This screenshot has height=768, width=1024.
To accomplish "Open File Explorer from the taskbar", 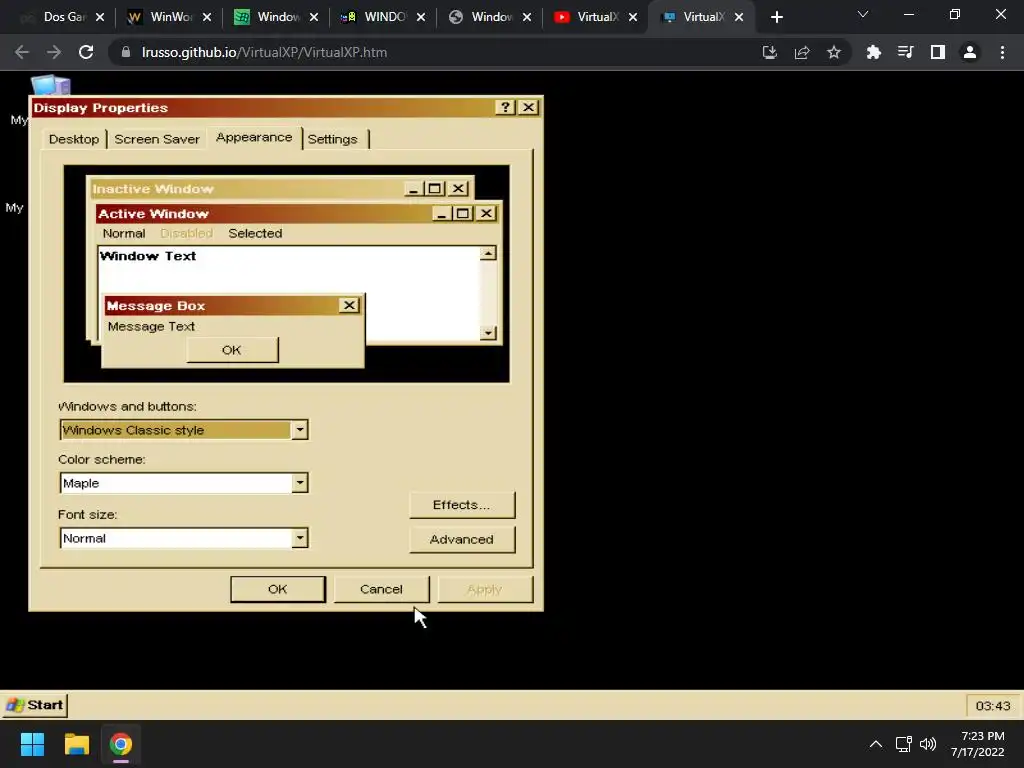I will point(76,744).
